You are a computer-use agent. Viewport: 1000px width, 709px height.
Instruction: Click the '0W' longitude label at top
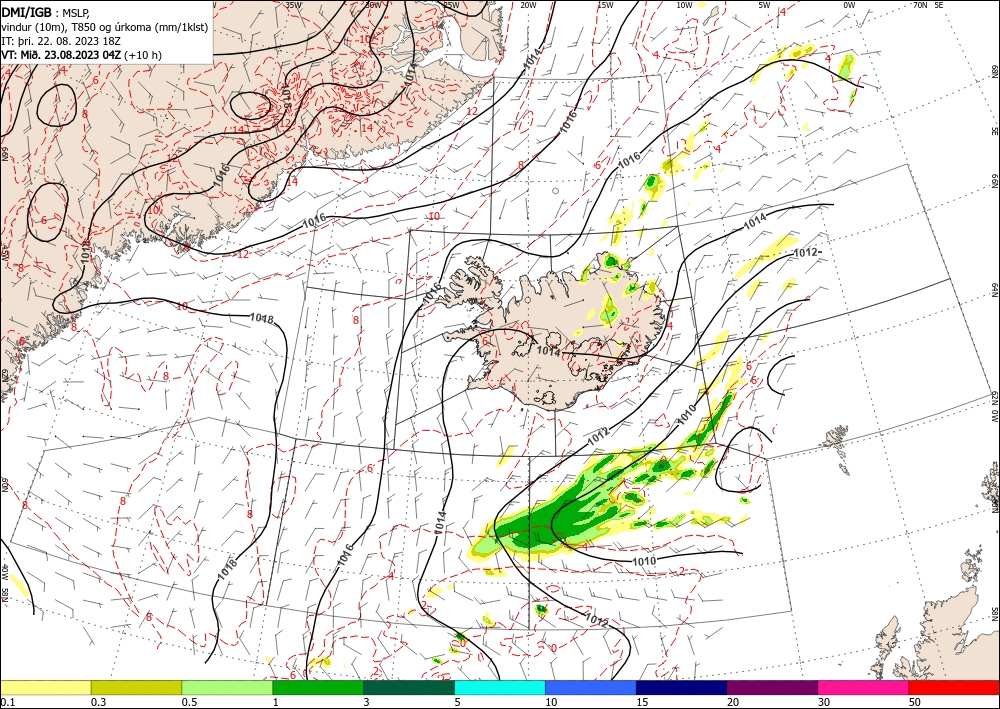click(849, 5)
